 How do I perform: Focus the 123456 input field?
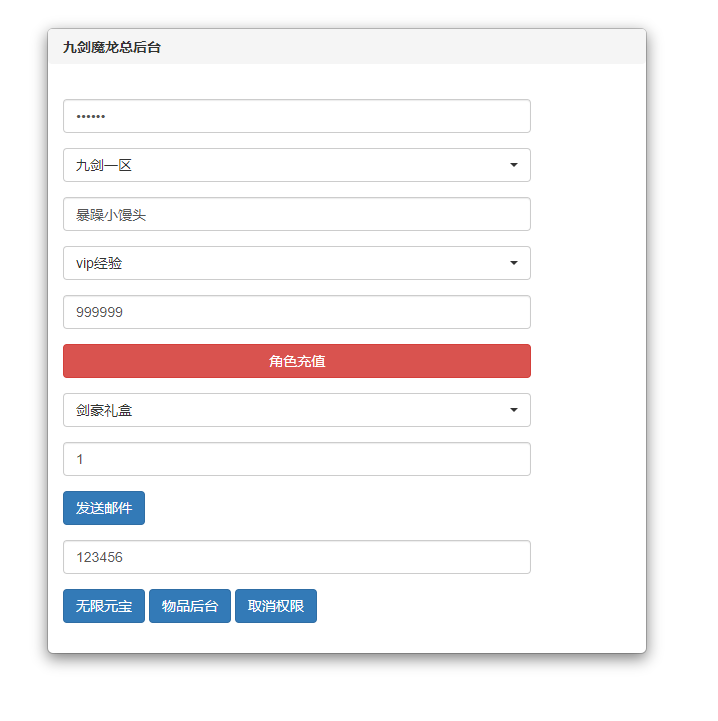296,557
